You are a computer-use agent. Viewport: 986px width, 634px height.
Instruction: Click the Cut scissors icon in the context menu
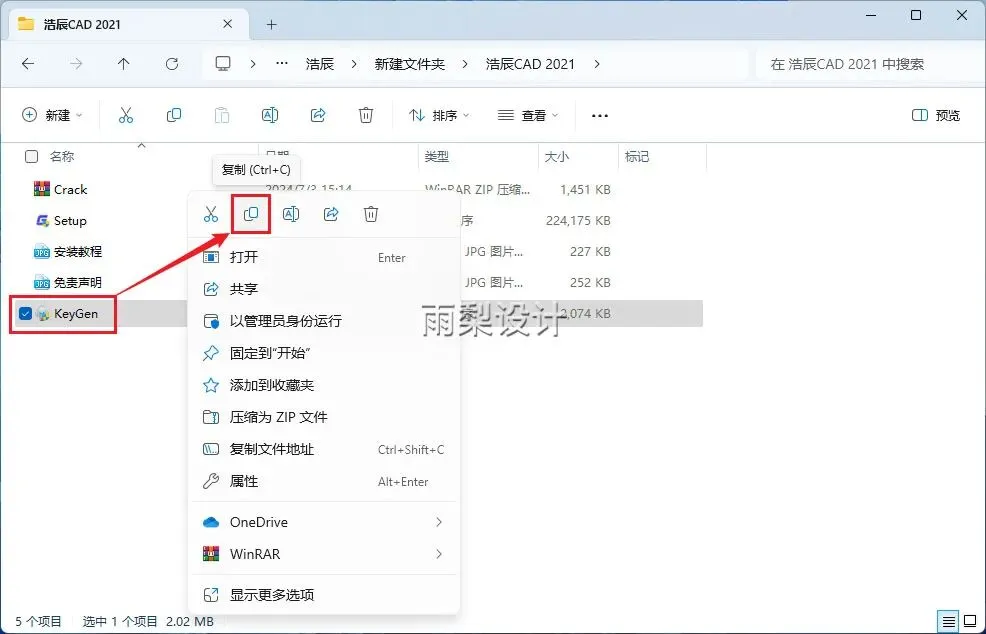pyautogui.click(x=211, y=214)
